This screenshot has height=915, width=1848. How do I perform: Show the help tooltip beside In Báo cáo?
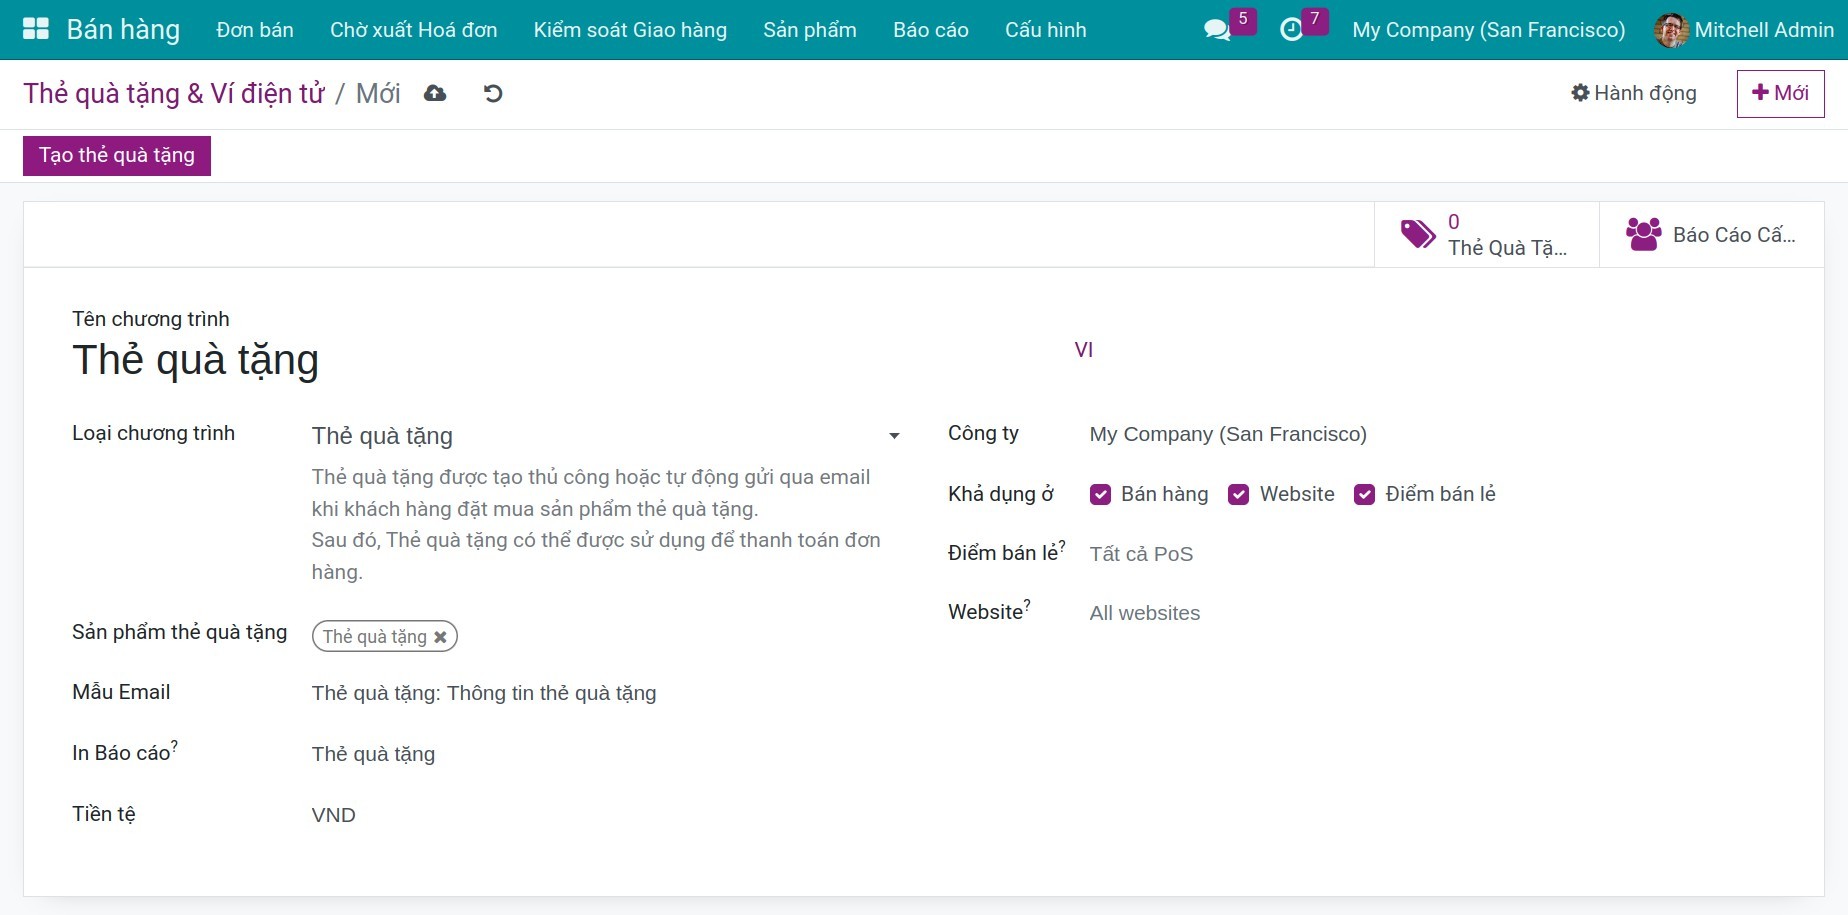pyautogui.click(x=174, y=745)
